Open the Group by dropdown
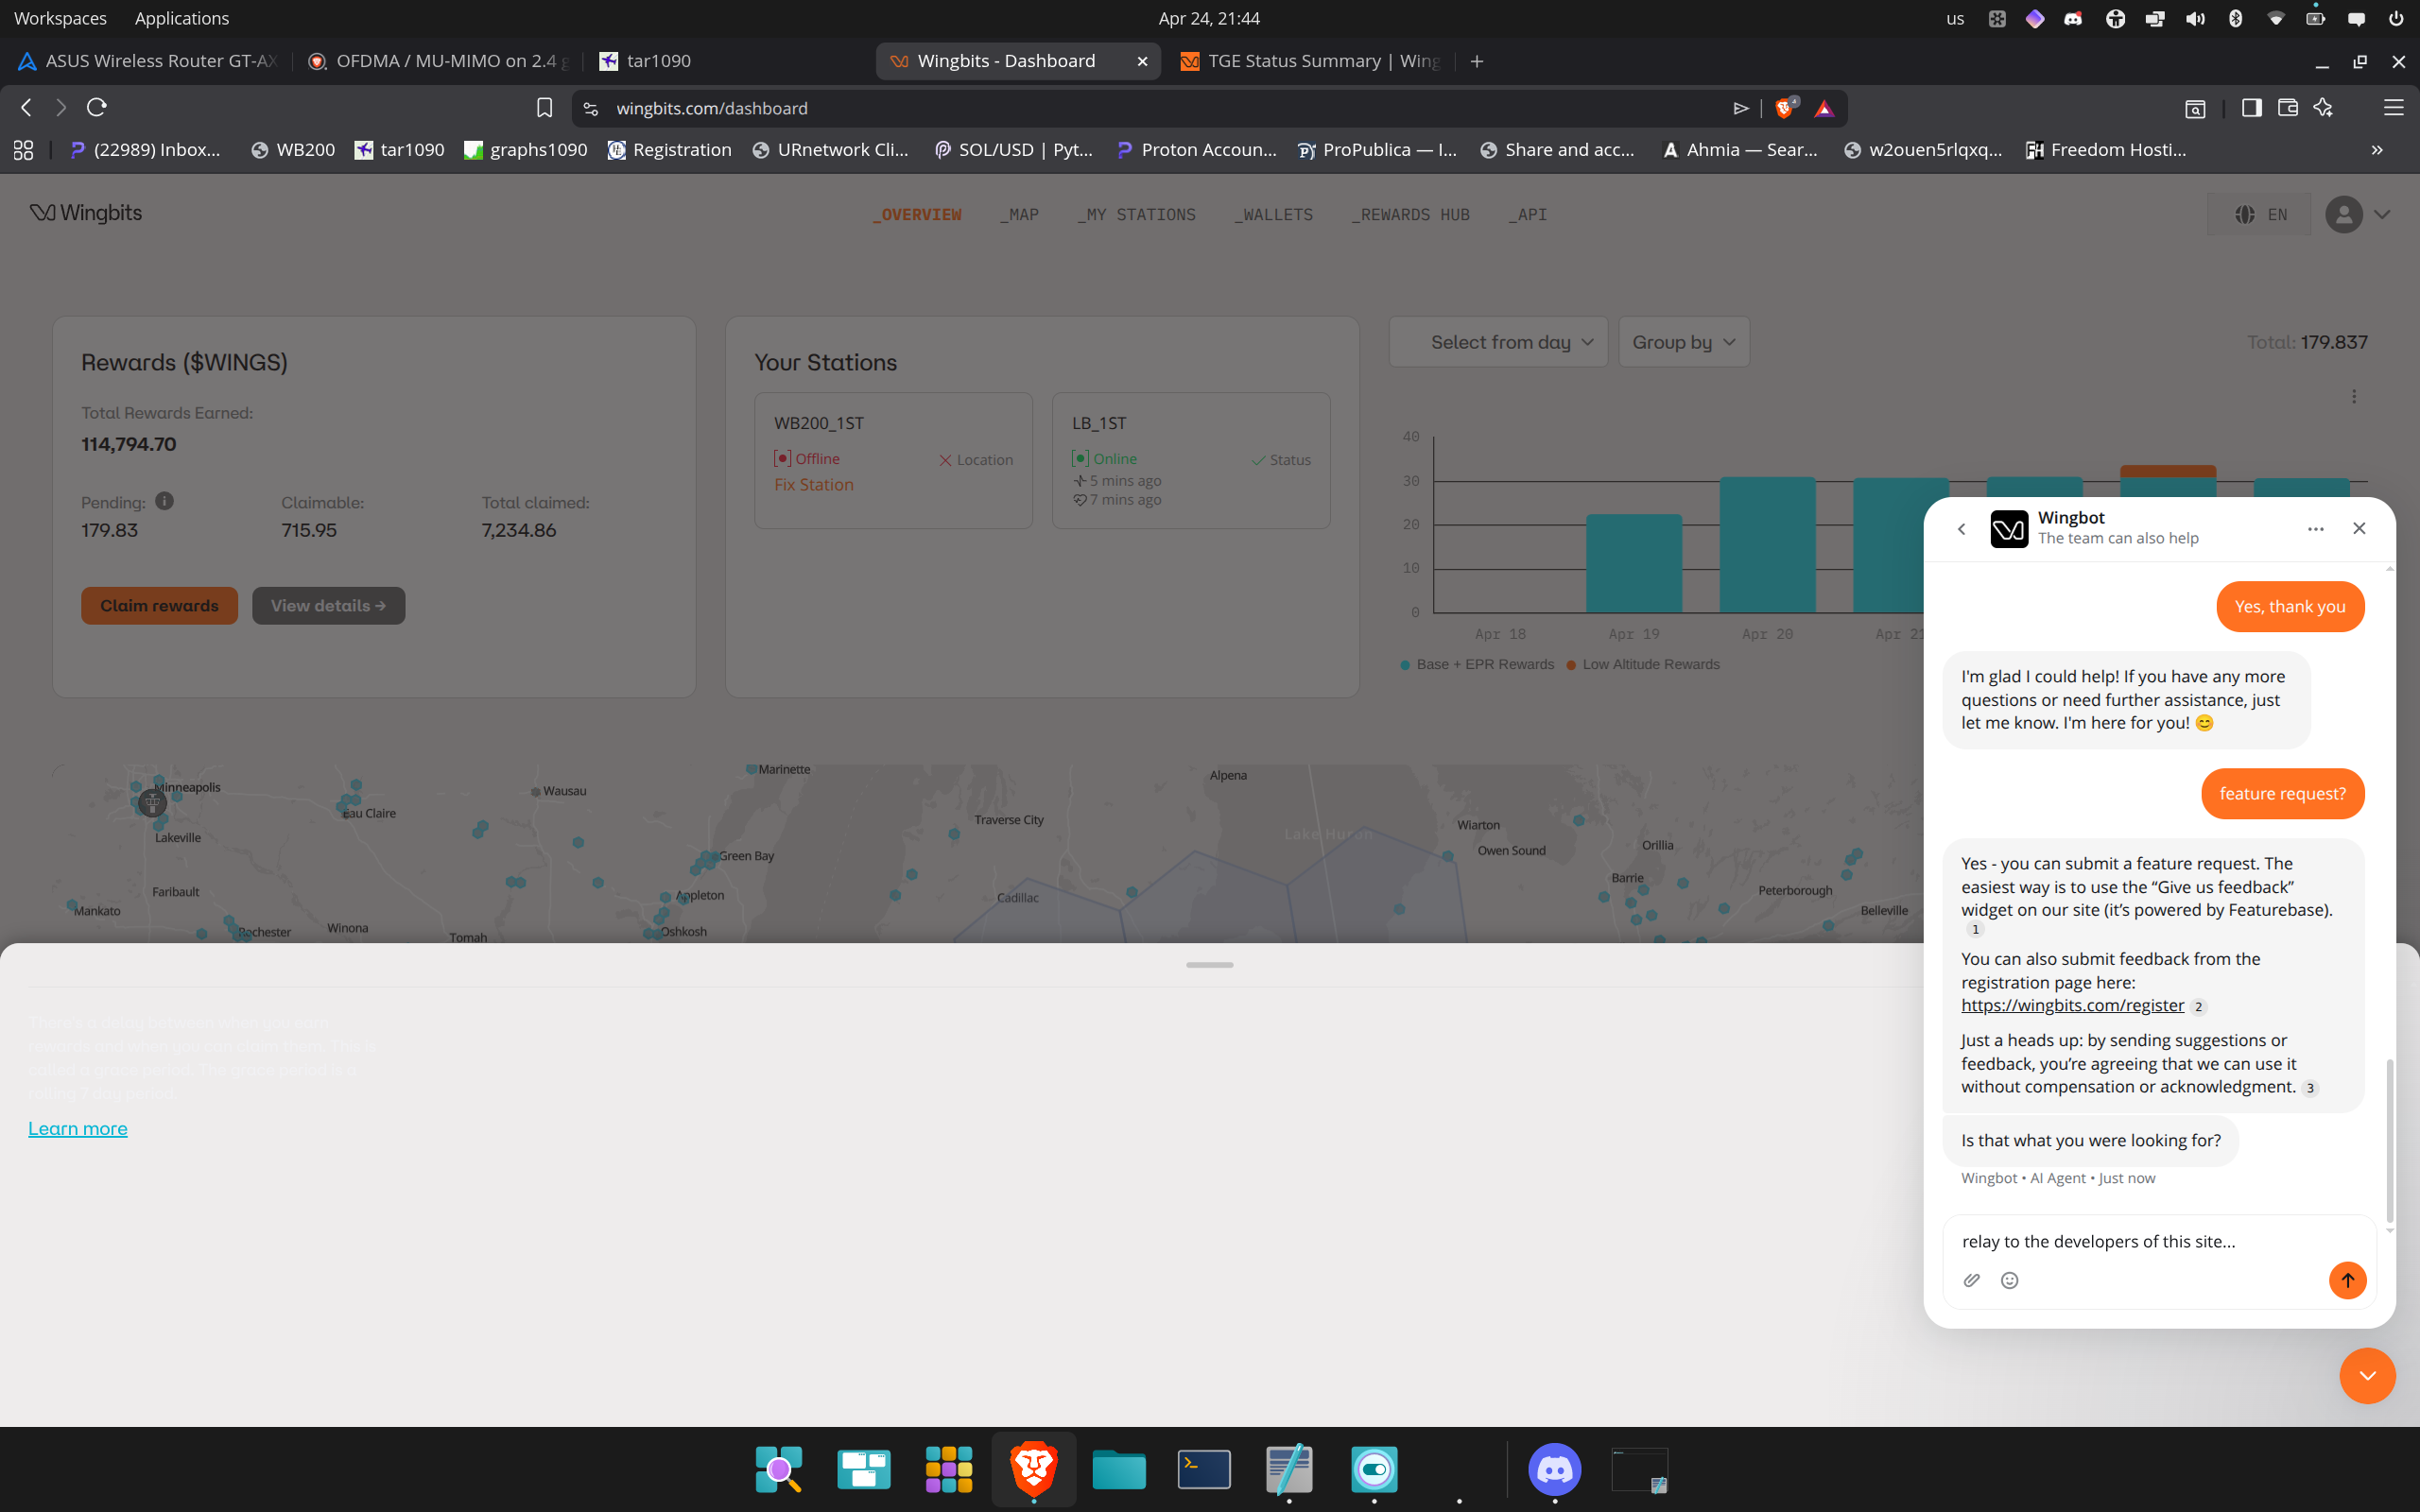2420x1512 pixels. pos(1684,342)
